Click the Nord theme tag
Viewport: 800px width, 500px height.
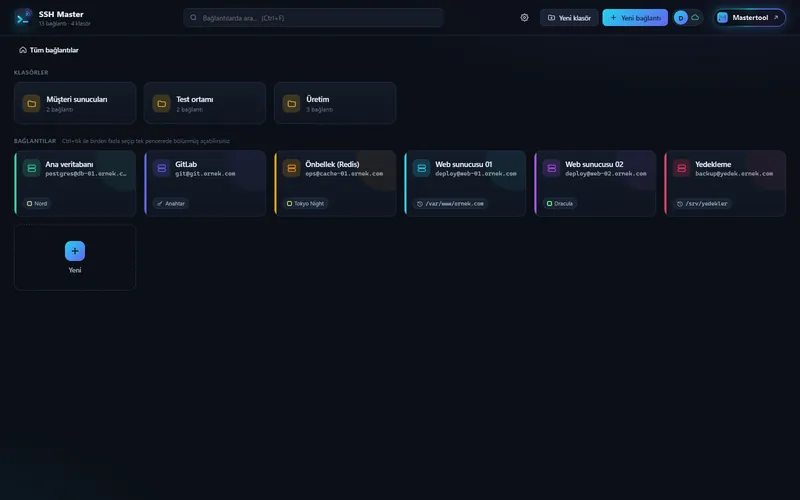point(37,204)
